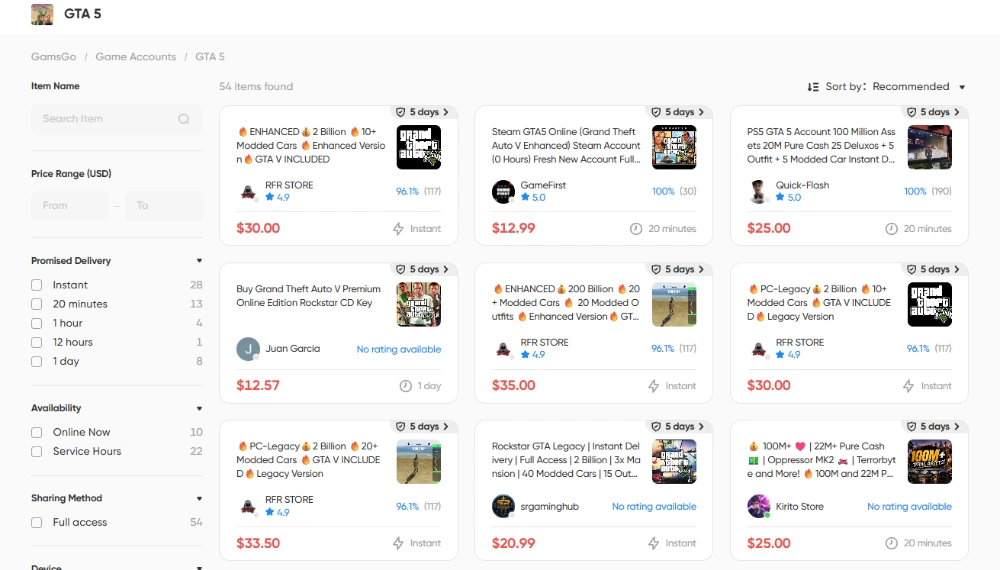
Task: Expand 5 days guarantee on $30.00 ENHANCED listing
Action: 423,112
